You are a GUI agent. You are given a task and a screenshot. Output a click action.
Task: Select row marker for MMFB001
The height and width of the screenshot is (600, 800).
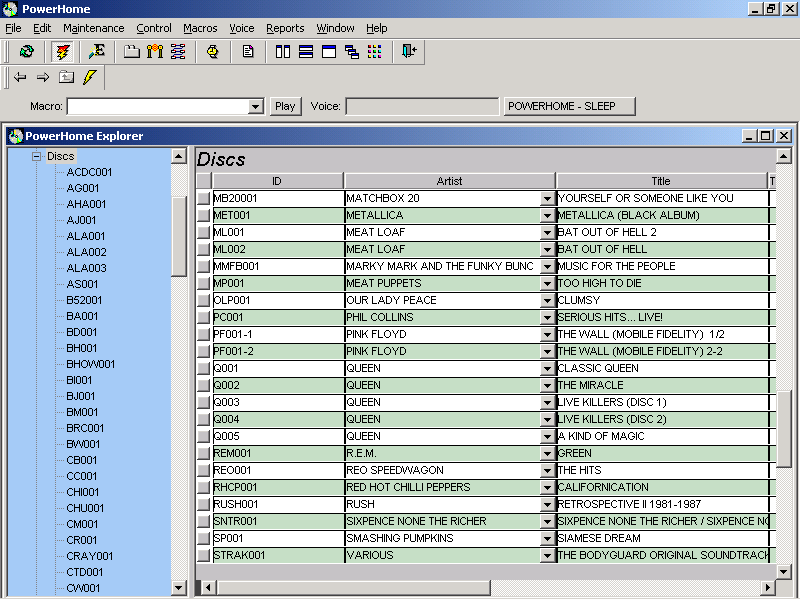(x=204, y=266)
